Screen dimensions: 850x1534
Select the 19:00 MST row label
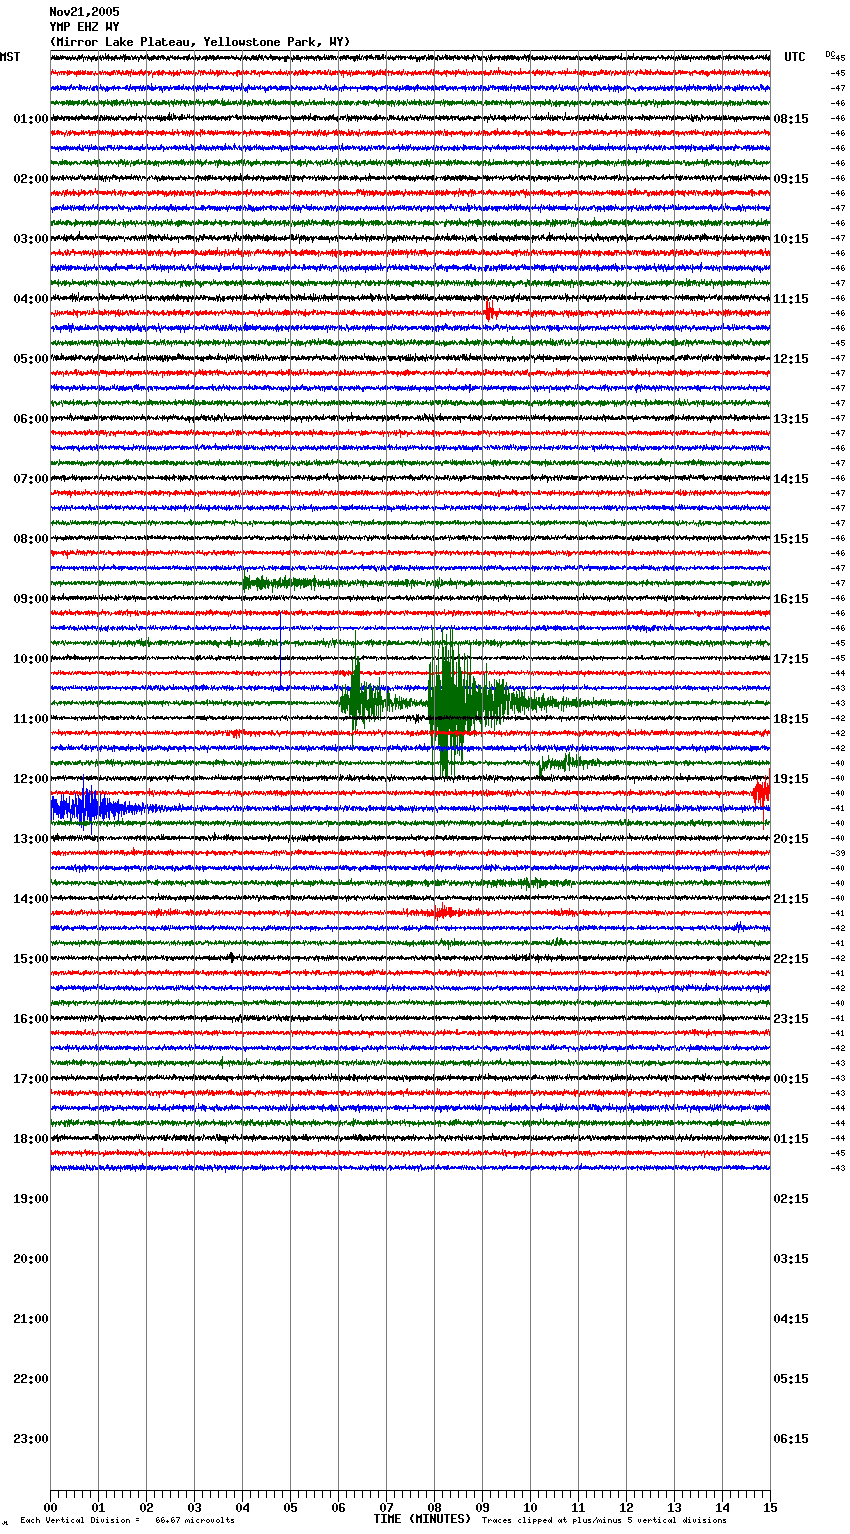[31, 1199]
